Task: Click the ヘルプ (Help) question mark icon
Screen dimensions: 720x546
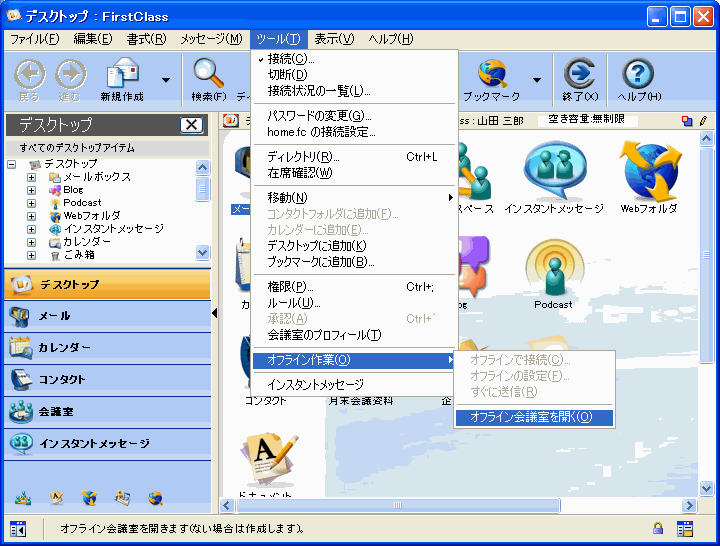Action: click(638, 74)
